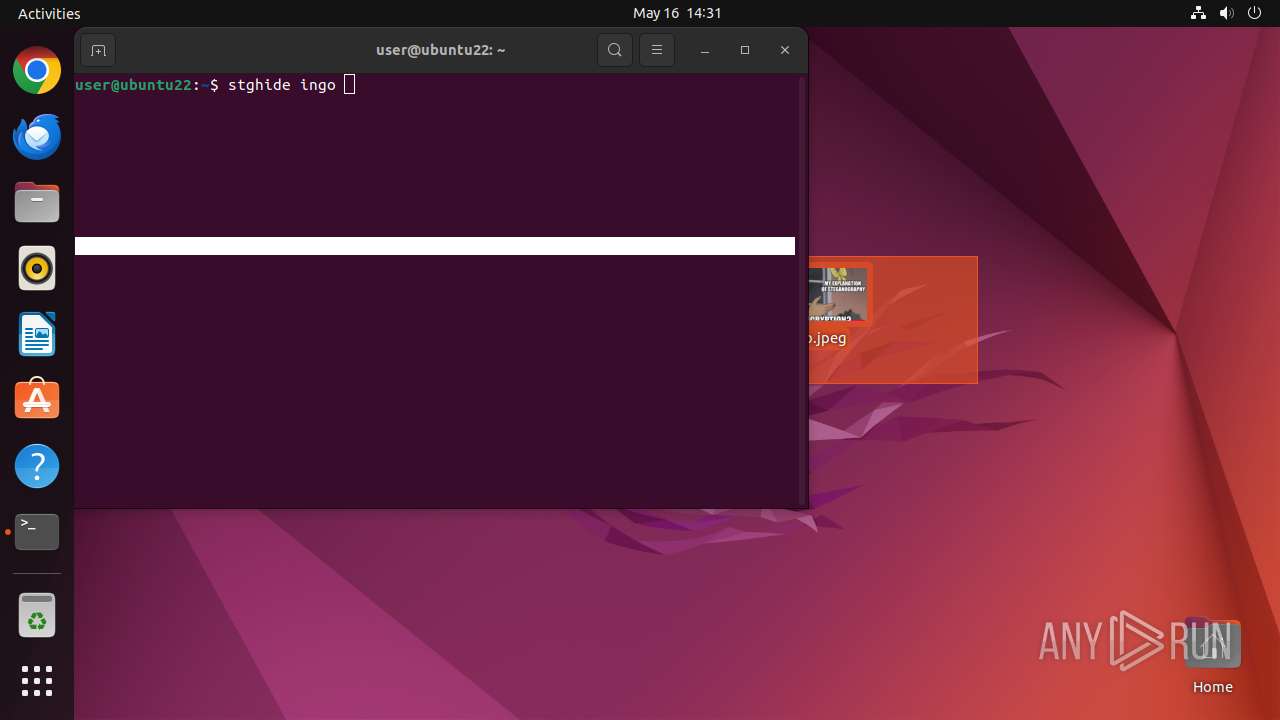Open a new terminal tab

click(x=98, y=50)
